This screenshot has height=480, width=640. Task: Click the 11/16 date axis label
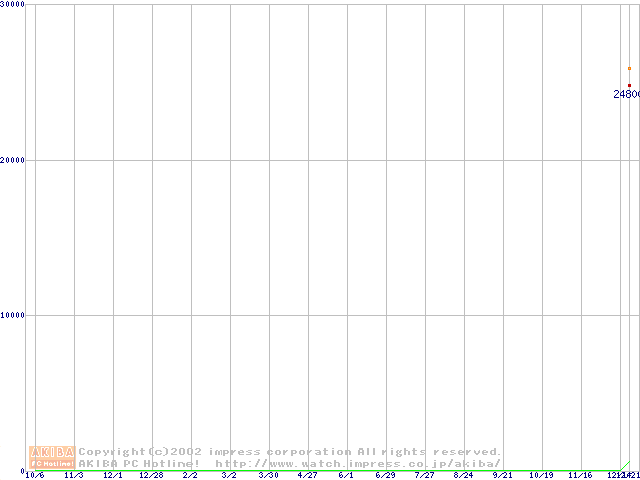pos(580,475)
